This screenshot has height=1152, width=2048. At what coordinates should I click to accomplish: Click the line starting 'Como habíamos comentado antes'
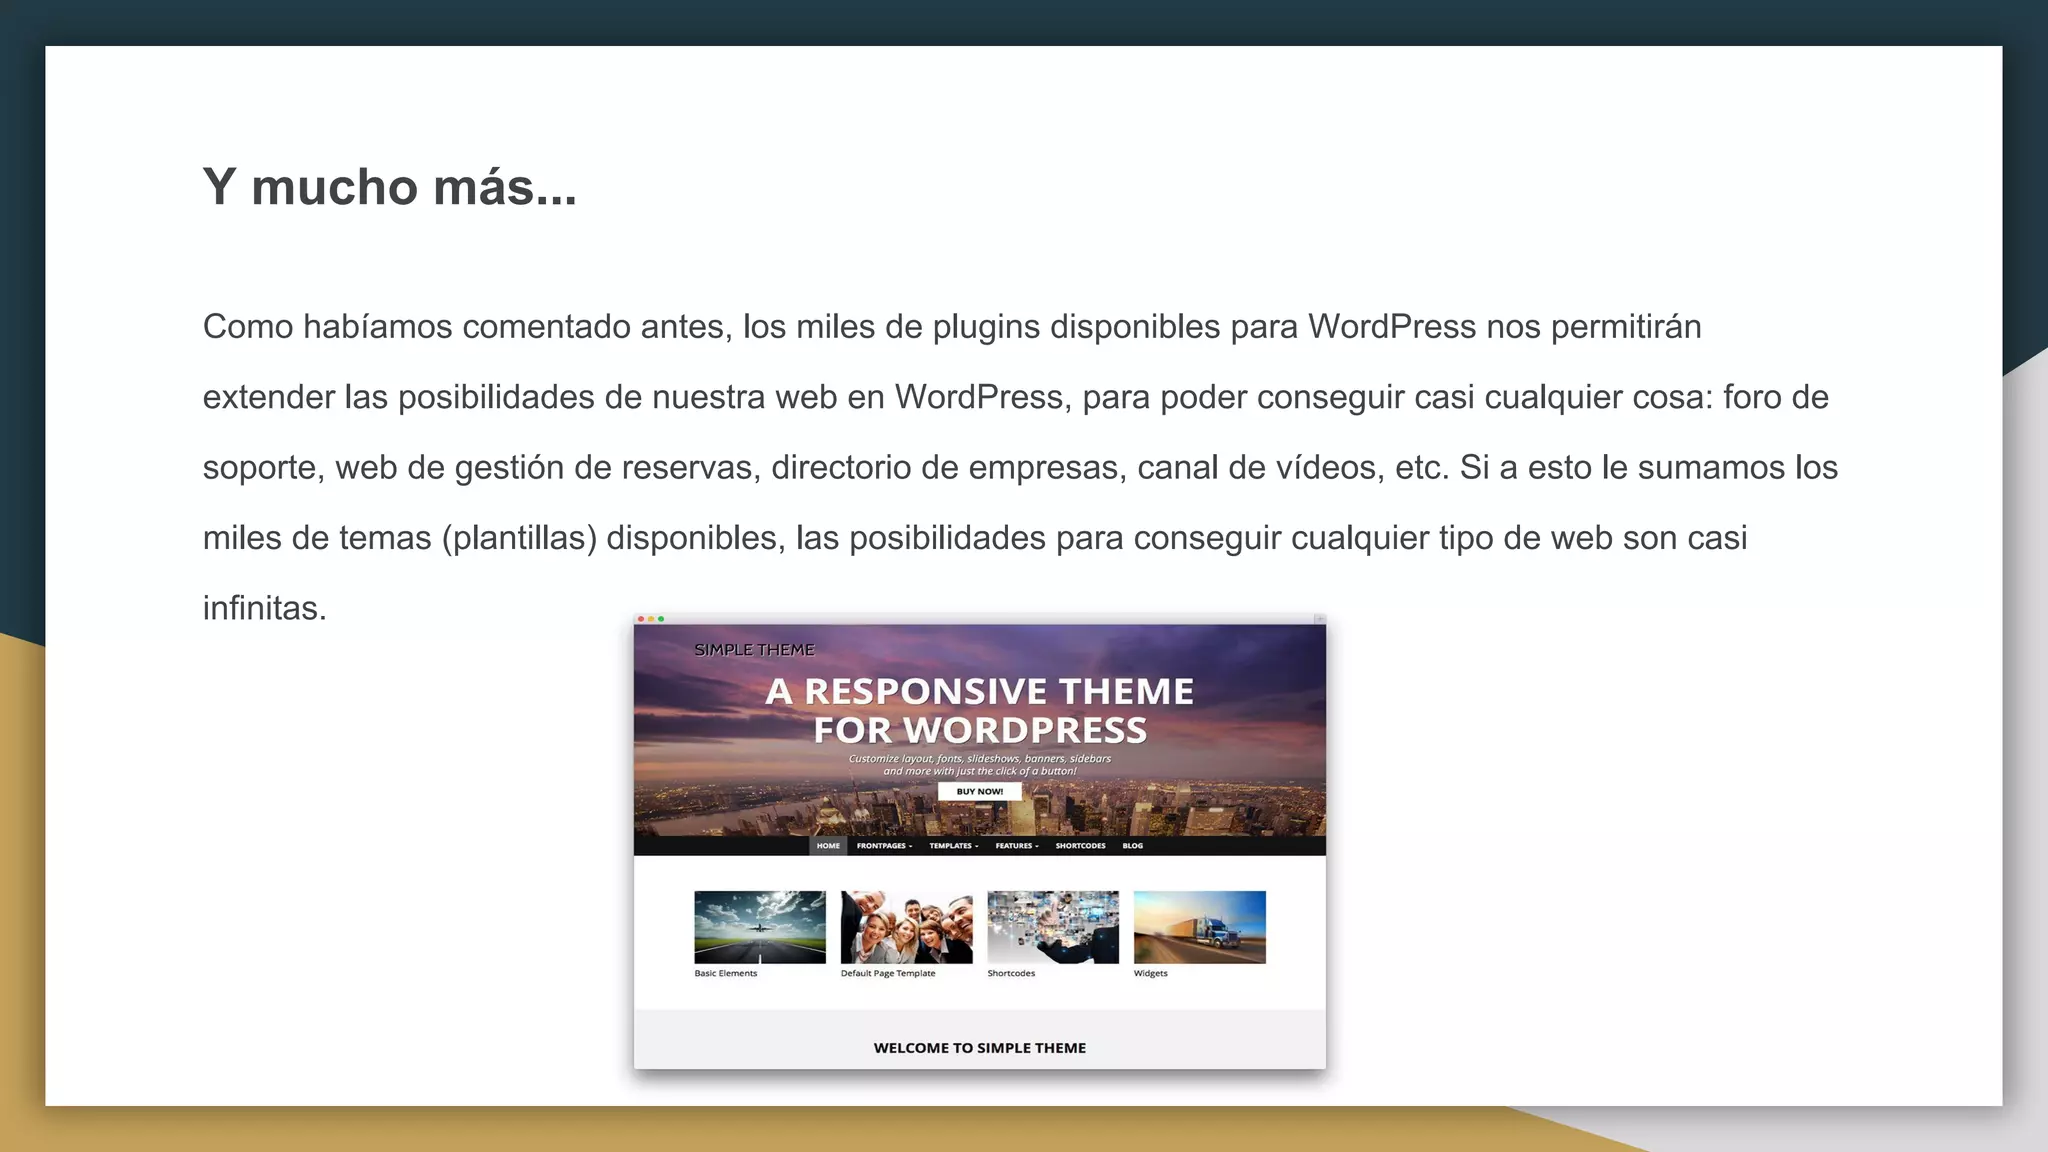[x=952, y=327]
